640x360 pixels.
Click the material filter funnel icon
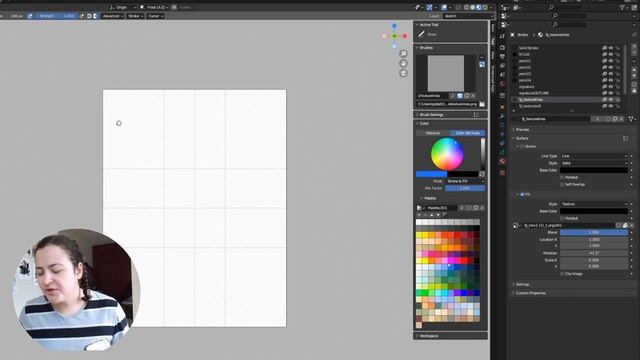[x=631, y=119]
